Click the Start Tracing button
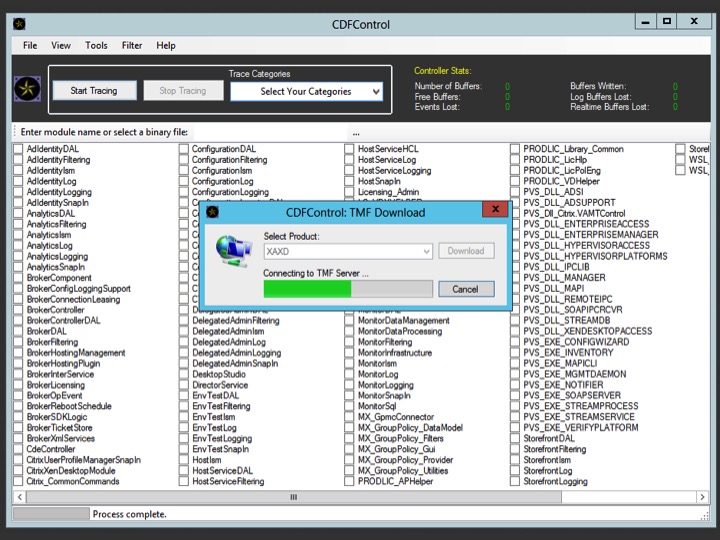Image resolution: width=720 pixels, height=540 pixels. tap(94, 90)
